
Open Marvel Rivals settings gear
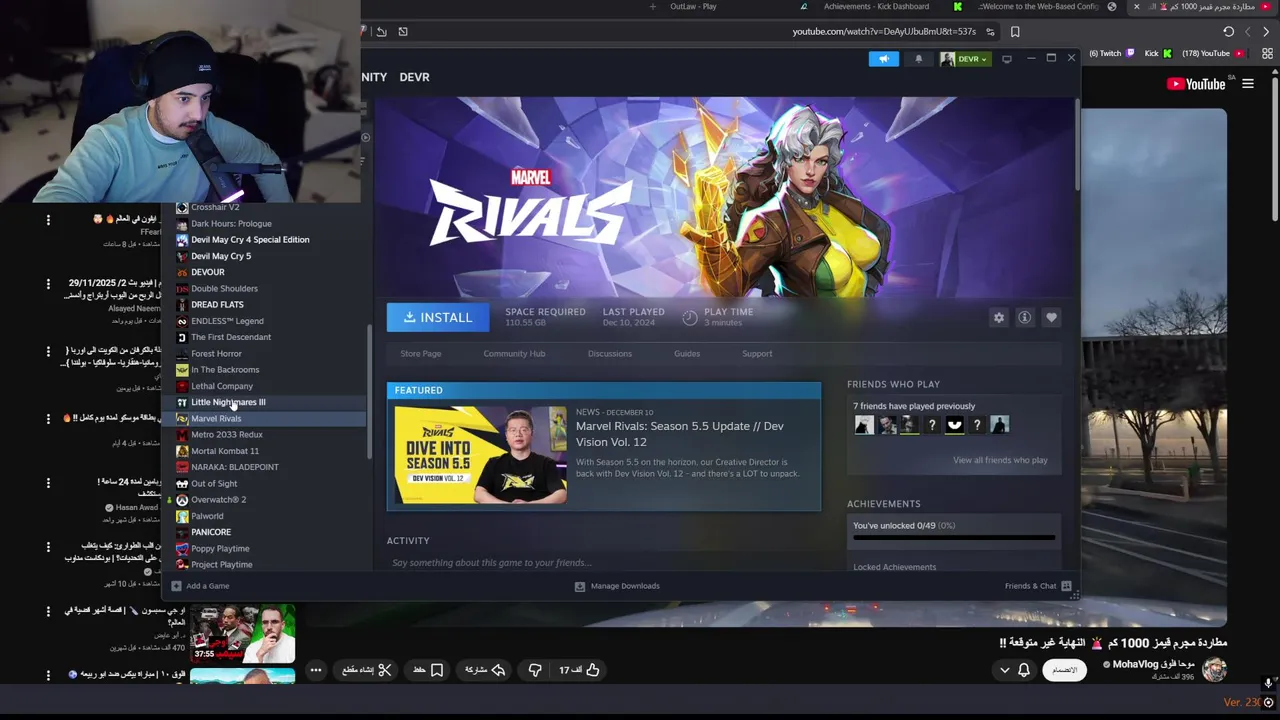pyautogui.click(x=998, y=317)
